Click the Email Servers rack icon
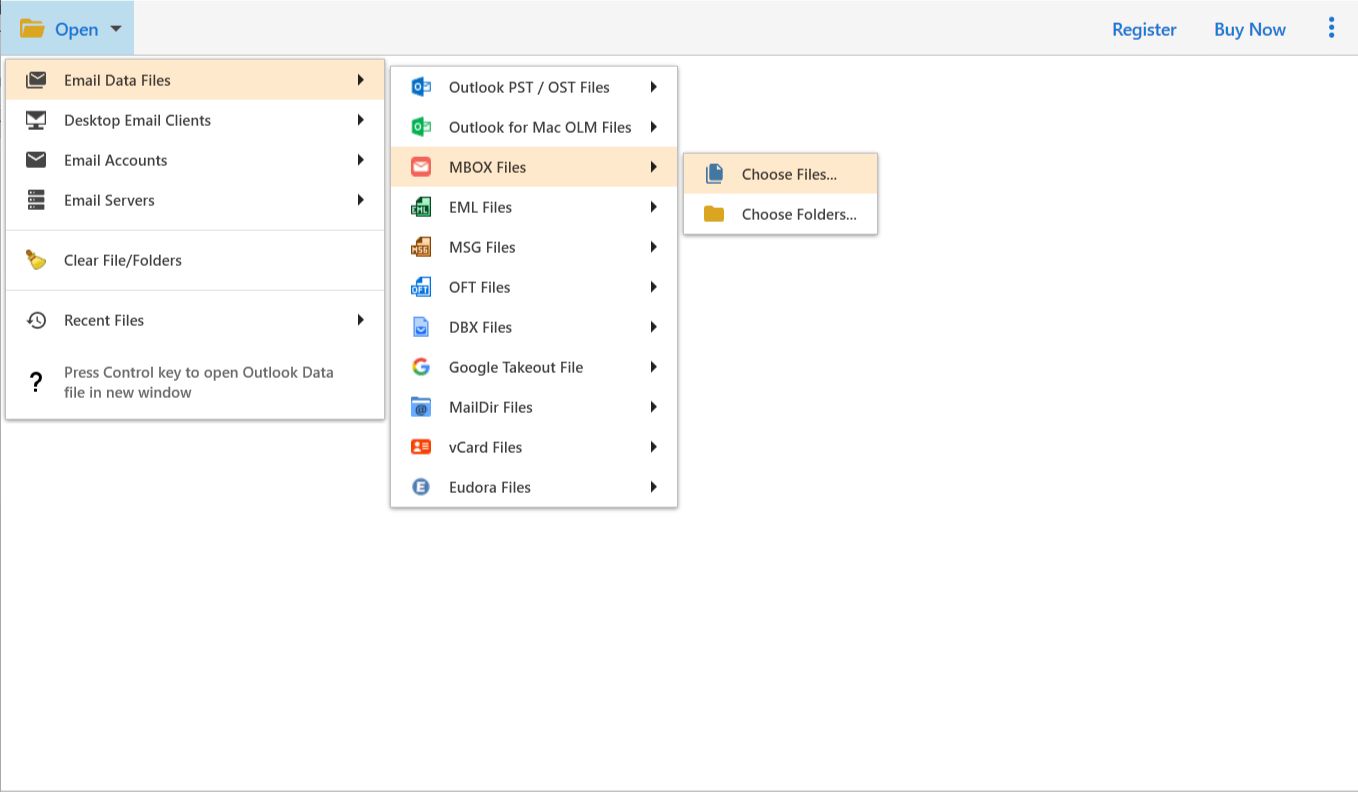Screen dimensions: 1358x792 36,200
